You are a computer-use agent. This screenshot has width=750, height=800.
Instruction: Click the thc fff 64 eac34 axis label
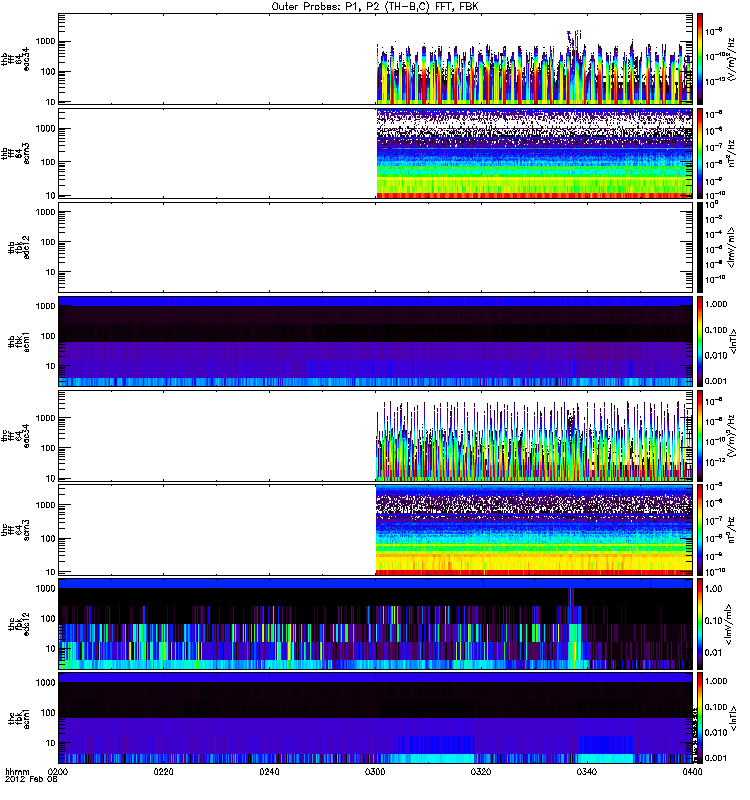coord(15,436)
